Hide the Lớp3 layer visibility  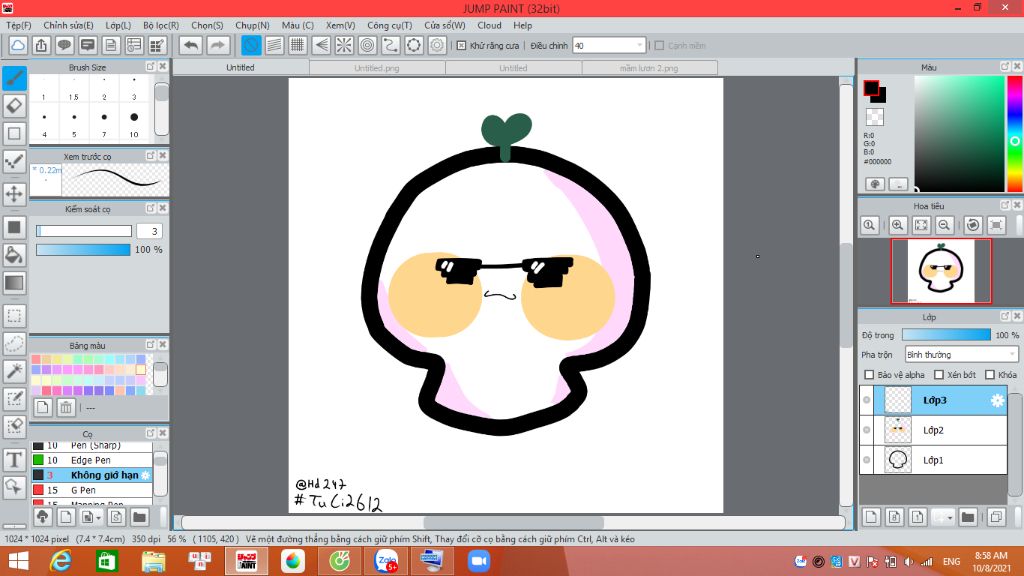coord(867,400)
